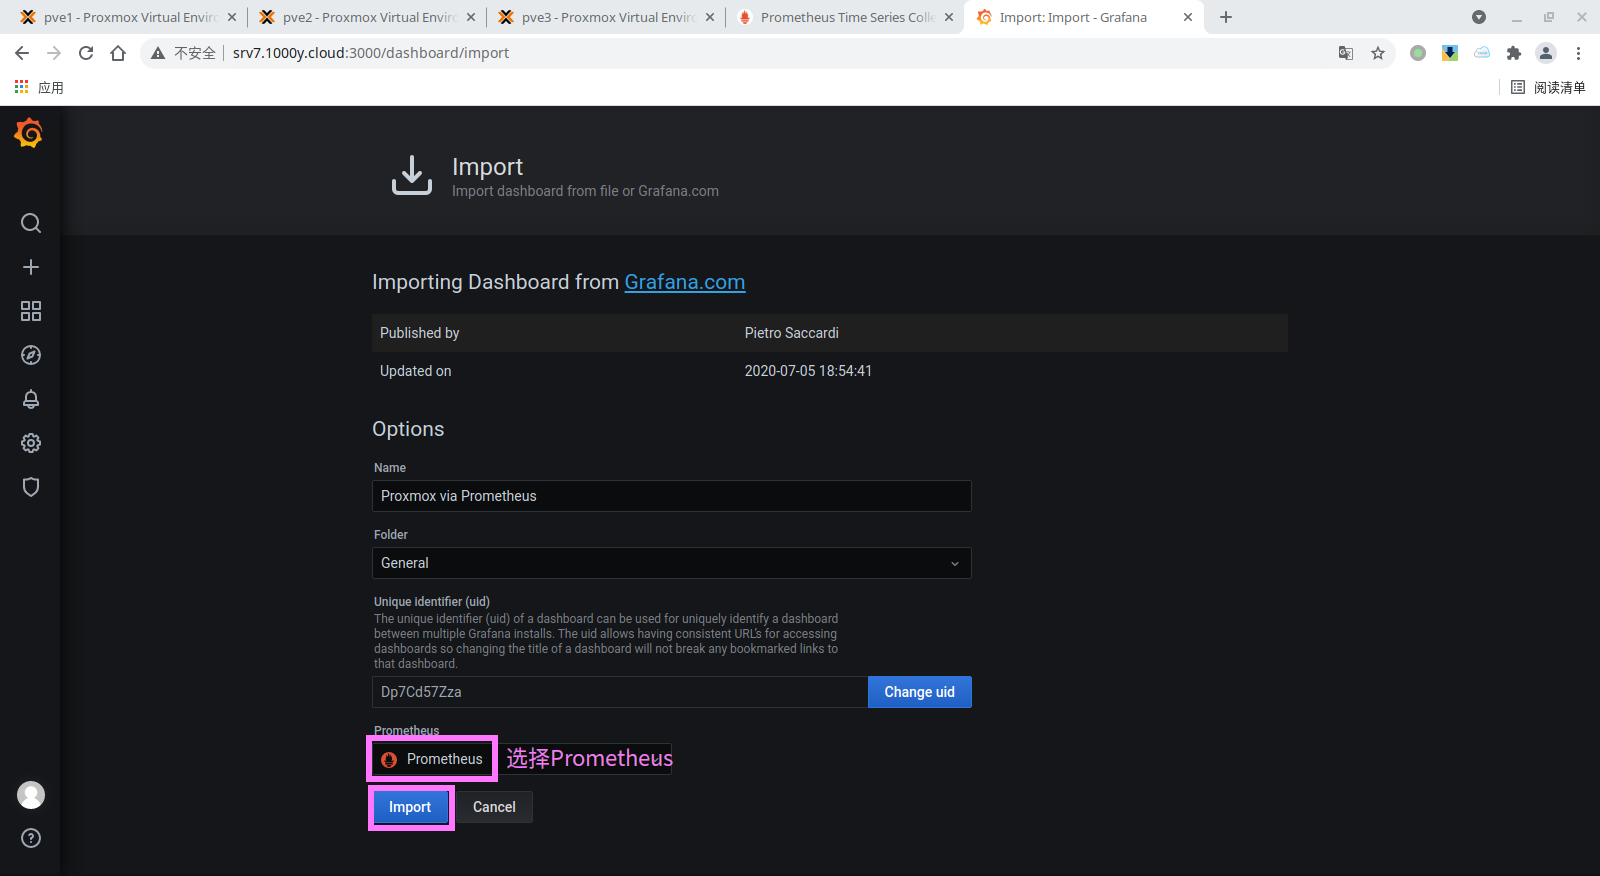Click the blue Import button
The width and height of the screenshot is (1600, 876).
(x=410, y=807)
